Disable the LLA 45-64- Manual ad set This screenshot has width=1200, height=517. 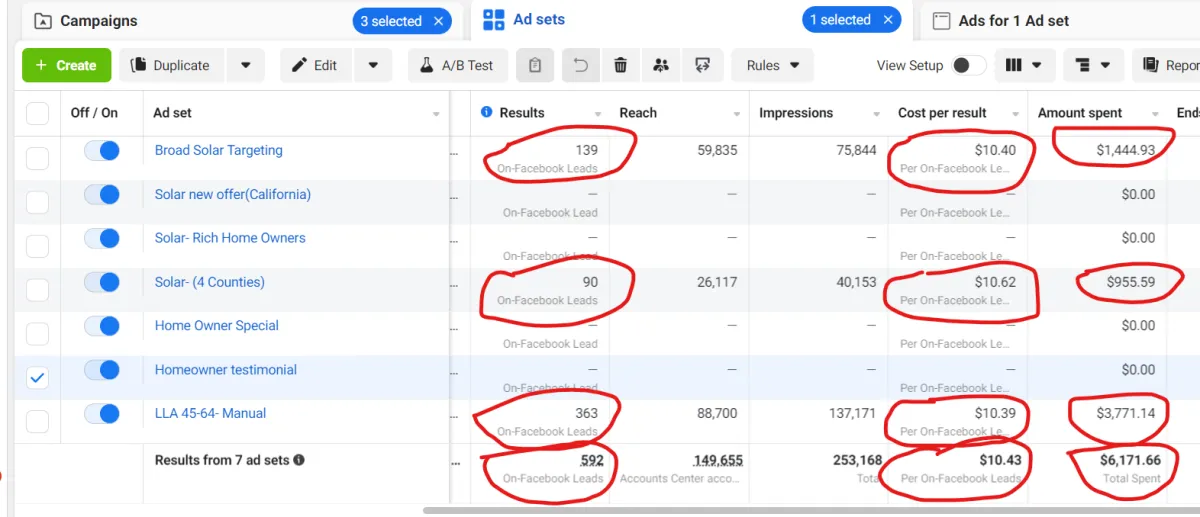click(102, 414)
